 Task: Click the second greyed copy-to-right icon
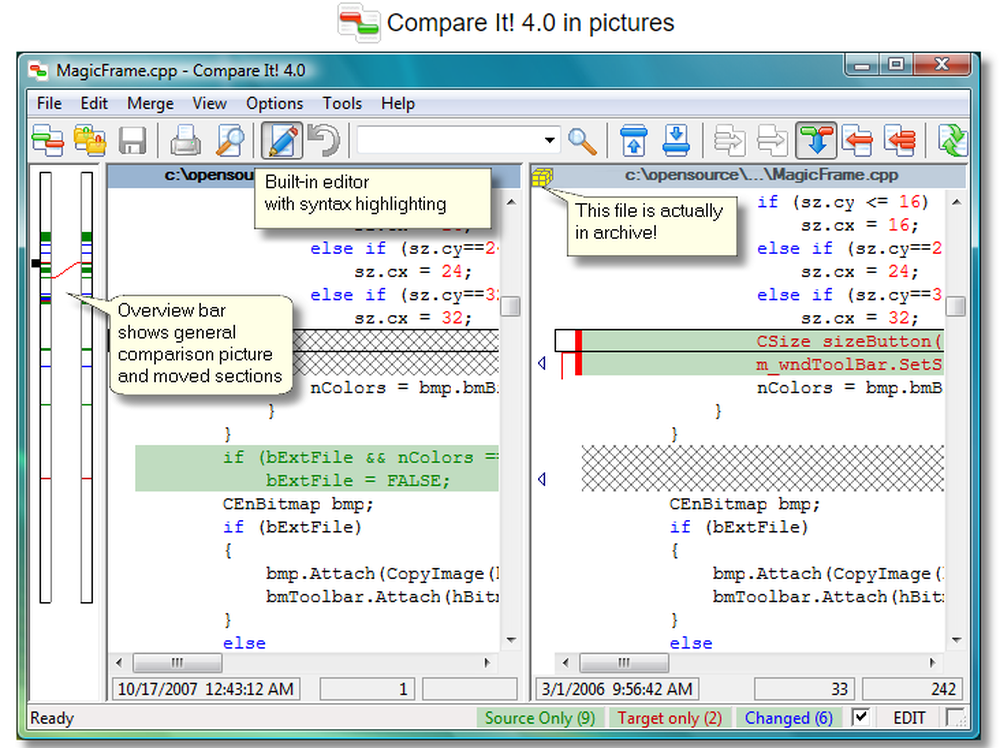(x=772, y=140)
